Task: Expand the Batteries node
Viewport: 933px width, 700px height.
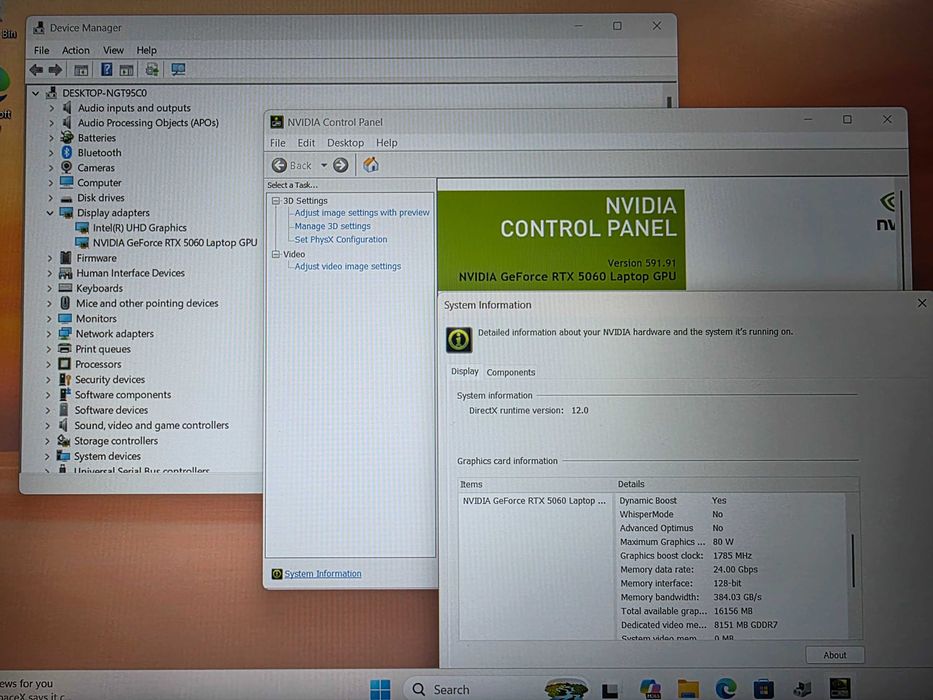Action: pos(51,138)
